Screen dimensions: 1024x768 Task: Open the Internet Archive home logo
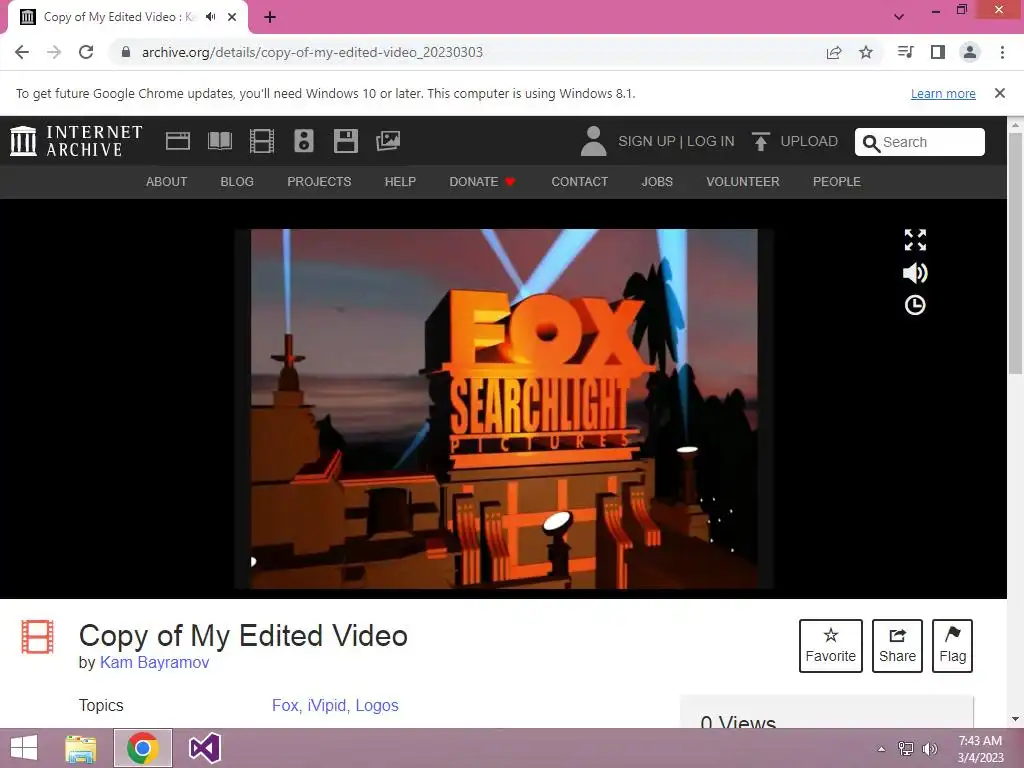pyautogui.click(x=76, y=141)
